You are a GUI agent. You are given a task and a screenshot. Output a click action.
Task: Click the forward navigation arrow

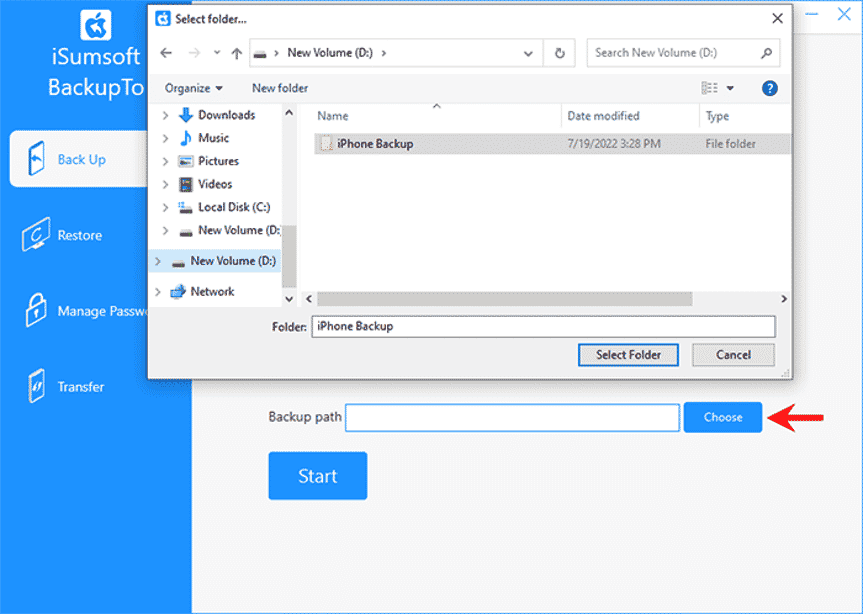[194, 53]
